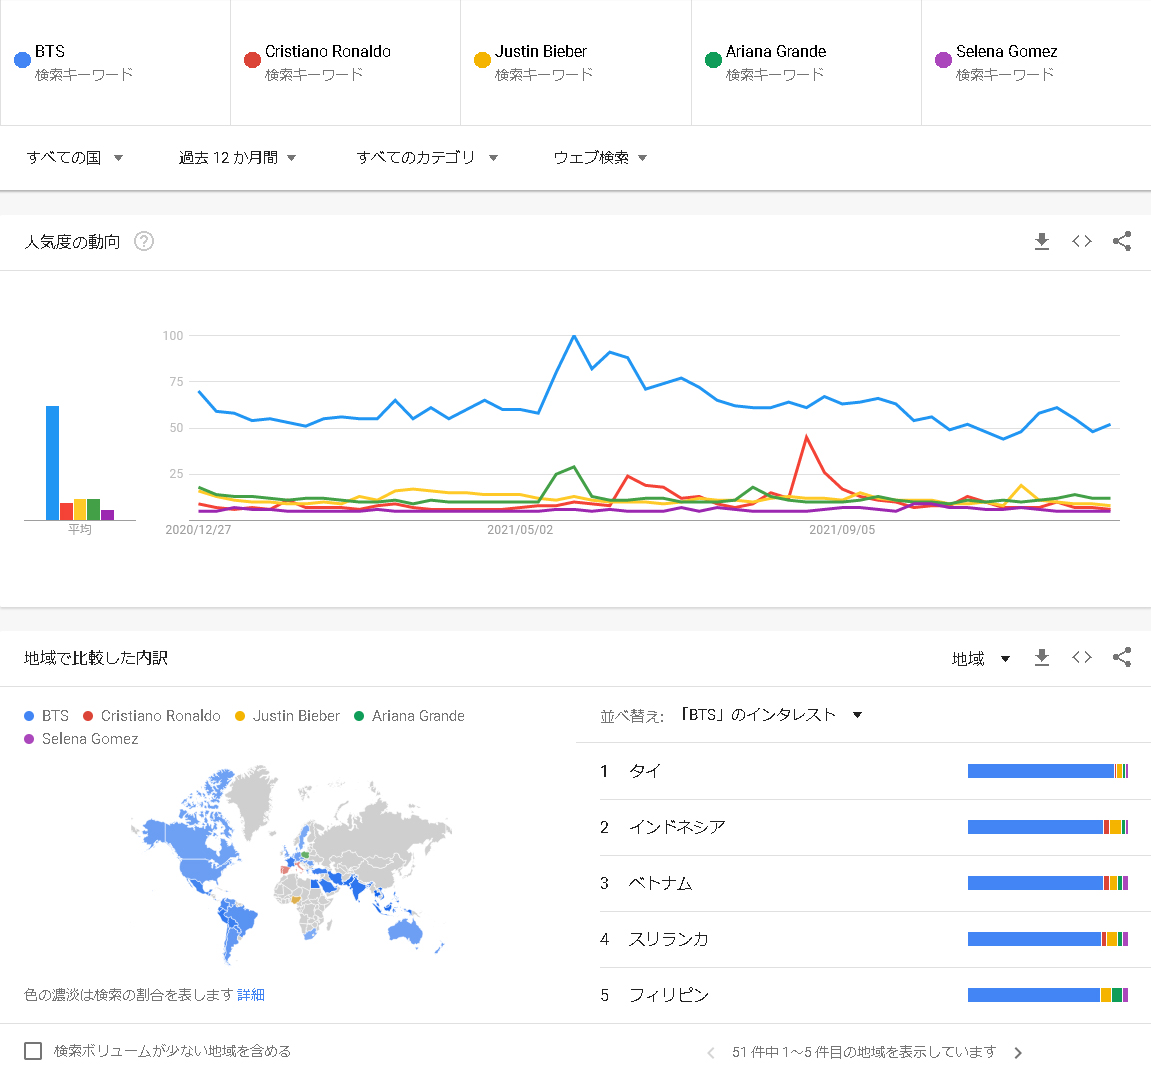Click the 51 件中 1〜5 件目 pagination text
The image size is (1151, 1078).
864,1052
